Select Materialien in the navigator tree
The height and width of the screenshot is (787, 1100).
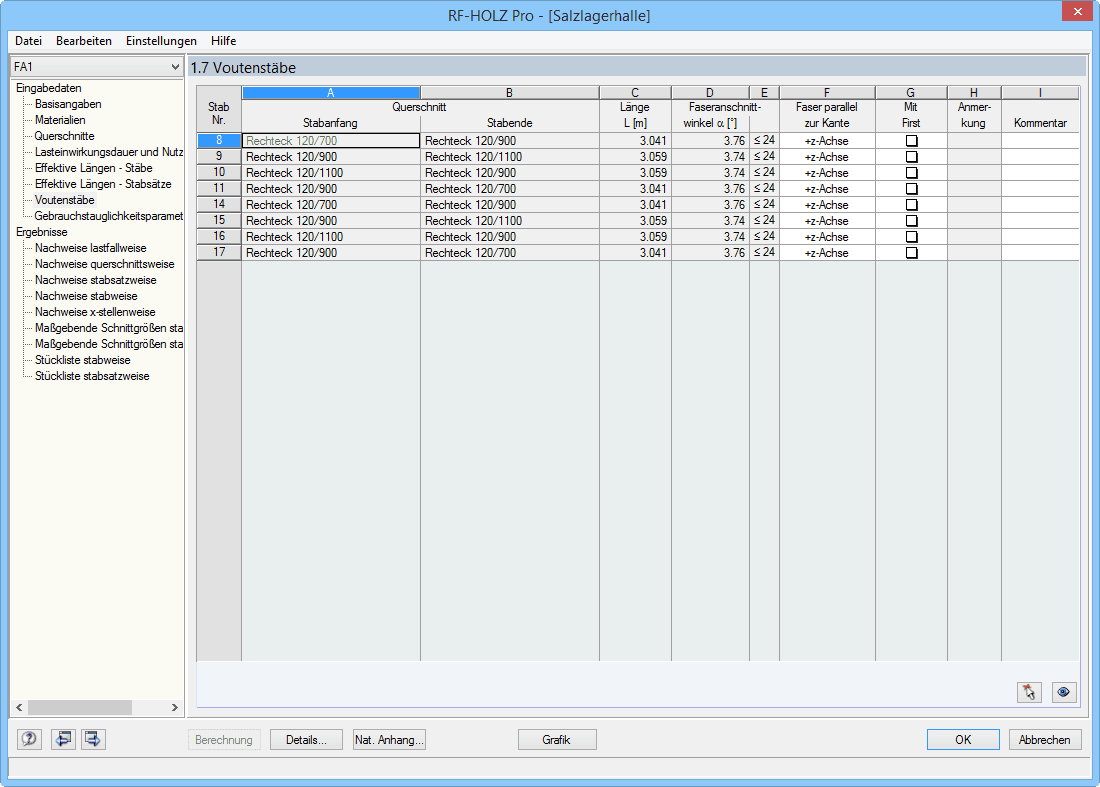(x=60, y=120)
